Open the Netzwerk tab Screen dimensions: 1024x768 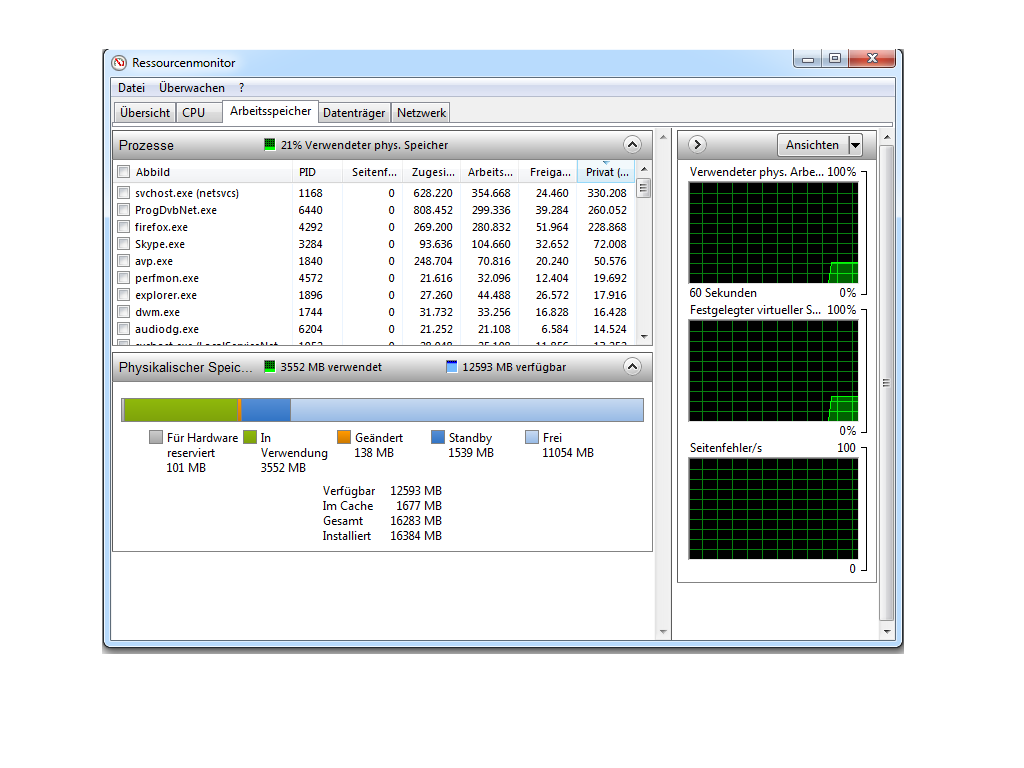[421, 113]
